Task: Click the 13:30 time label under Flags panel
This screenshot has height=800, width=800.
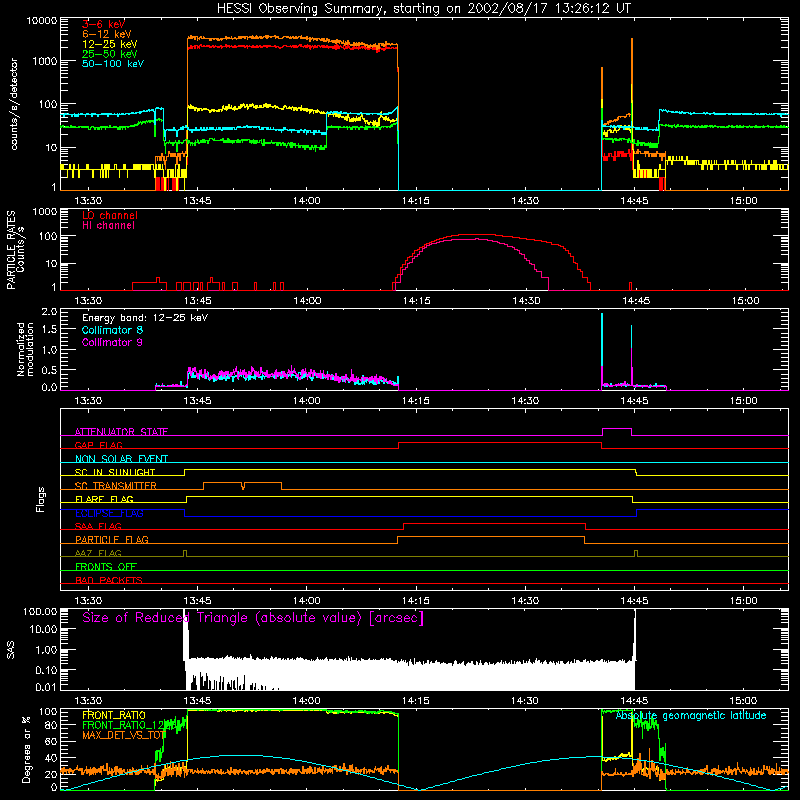Action: pos(88,601)
